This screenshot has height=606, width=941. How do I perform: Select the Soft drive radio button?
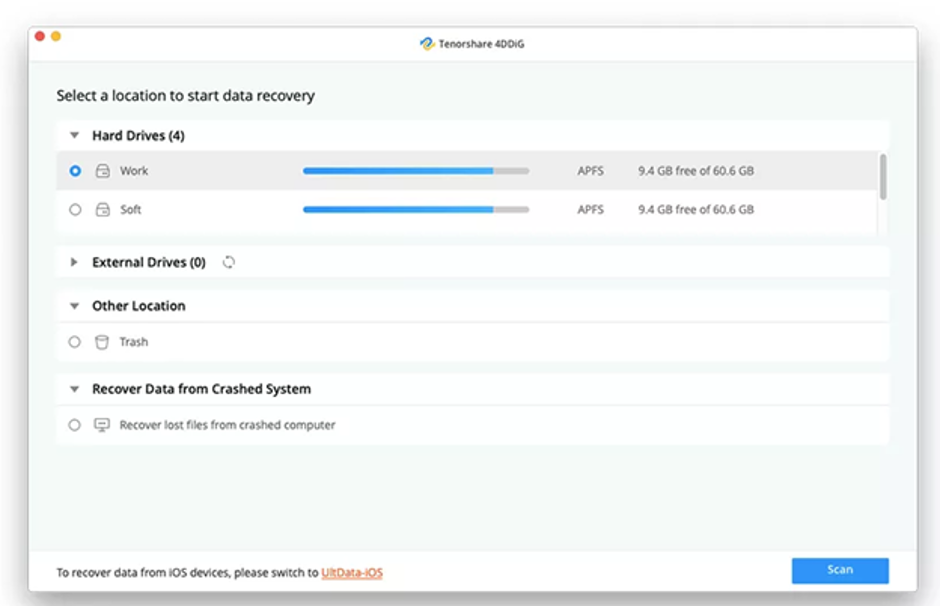click(x=75, y=209)
